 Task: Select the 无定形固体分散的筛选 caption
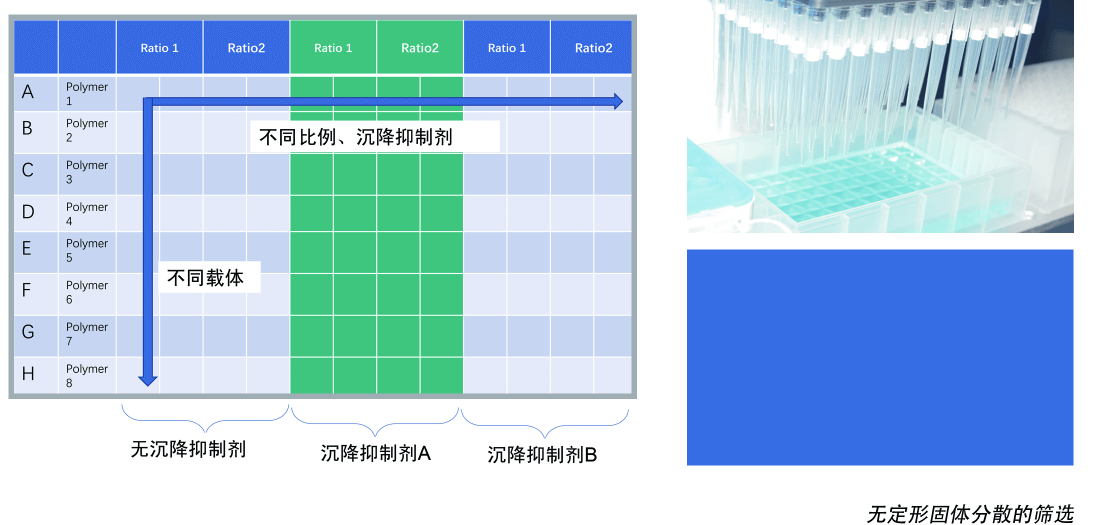point(969,514)
